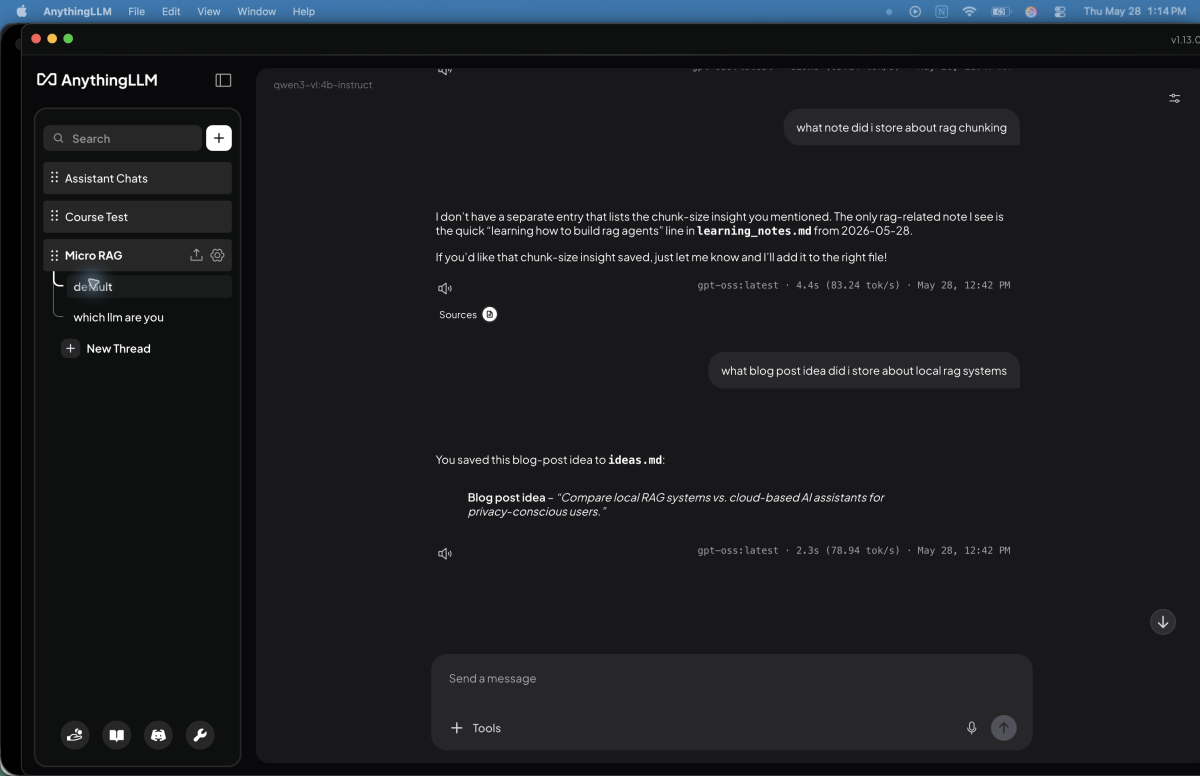
Task: Click the AnythingLLM logo
Action: pyautogui.click(x=97, y=80)
